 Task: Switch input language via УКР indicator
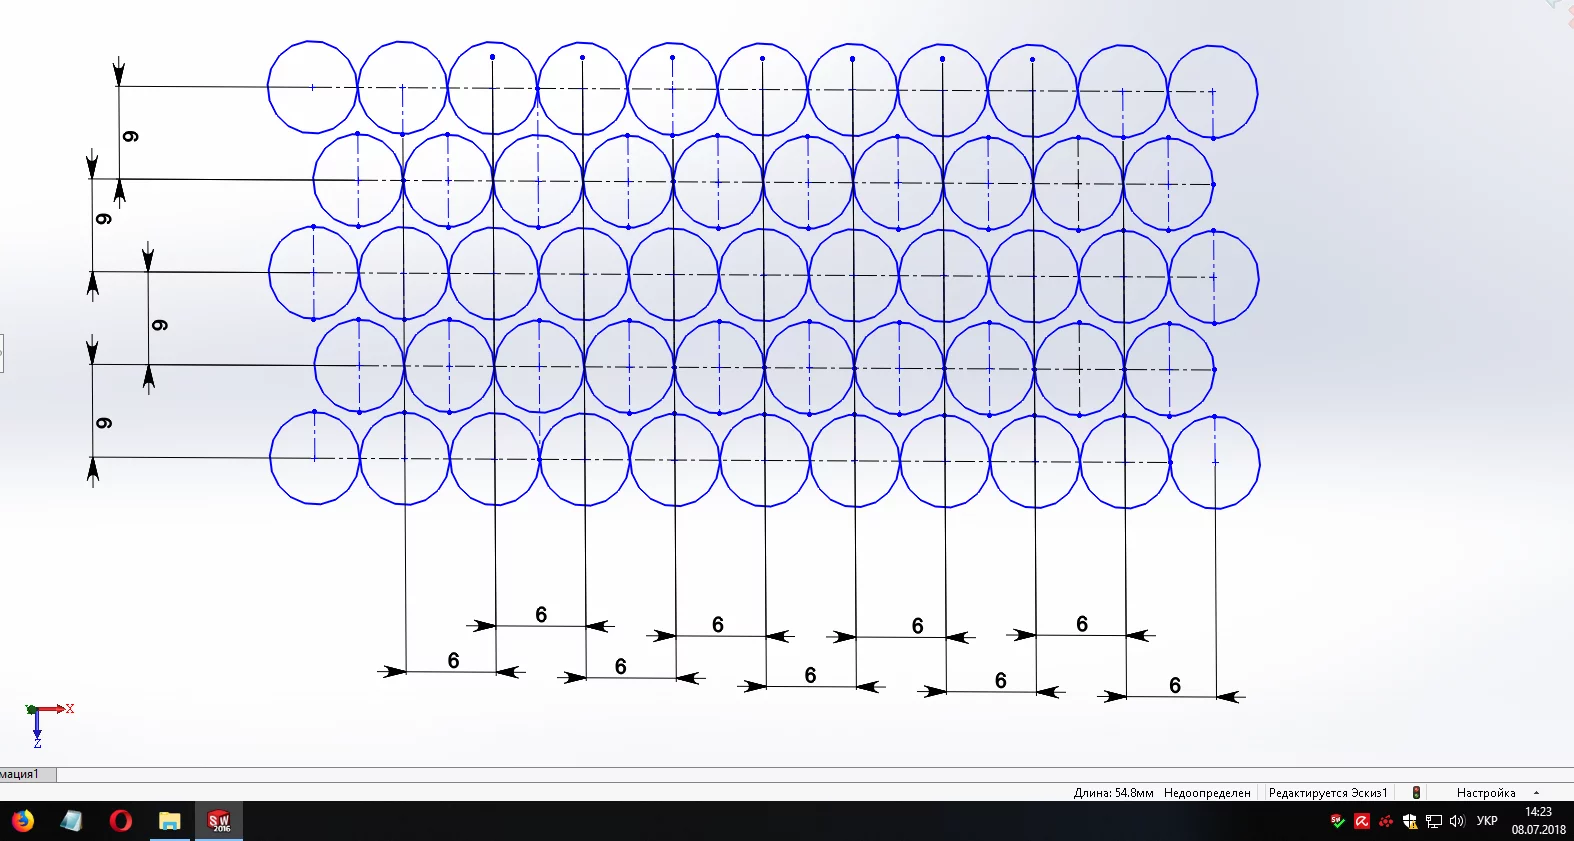click(x=1487, y=821)
